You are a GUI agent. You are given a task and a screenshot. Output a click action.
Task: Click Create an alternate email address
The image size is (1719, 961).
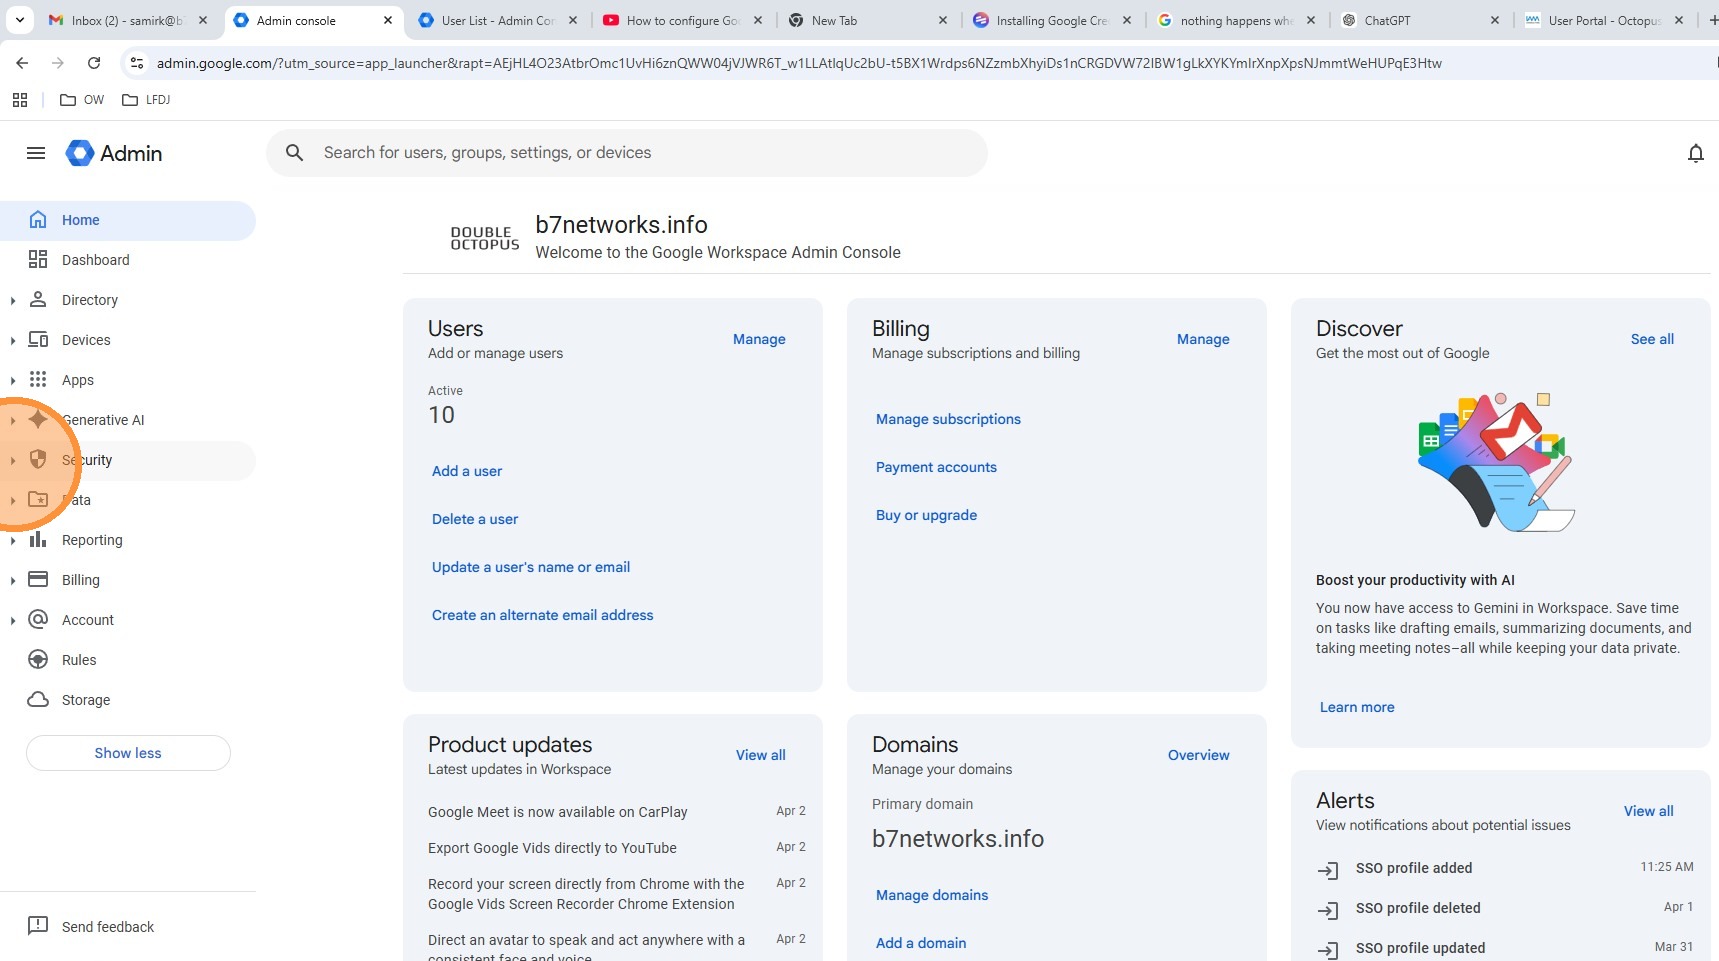(542, 615)
